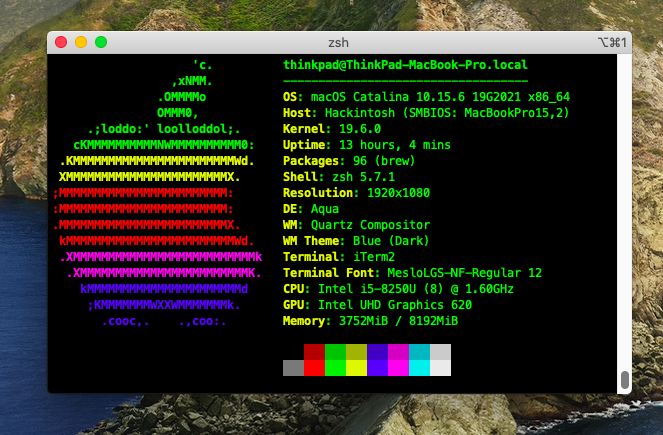The width and height of the screenshot is (663, 435).
Task: Click the Resolution 1920x1080 line
Action: click(x=356, y=193)
